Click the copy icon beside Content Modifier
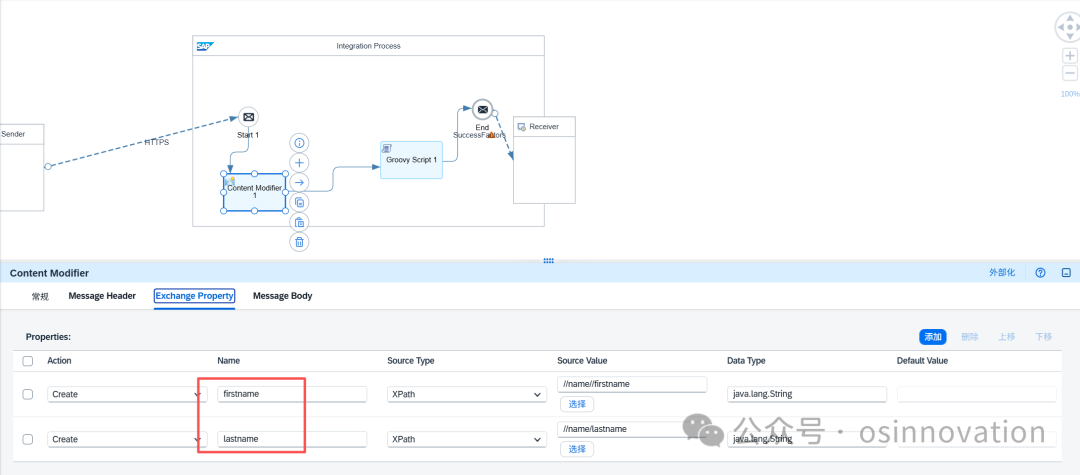1080x475 pixels. coord(300,202)
